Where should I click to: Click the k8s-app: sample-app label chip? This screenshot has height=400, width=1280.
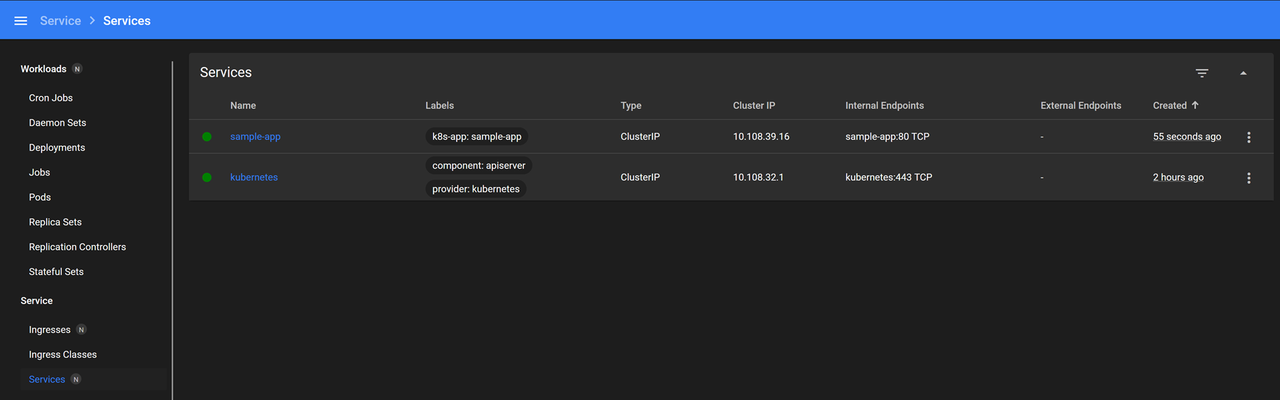(x=477, y=137)
